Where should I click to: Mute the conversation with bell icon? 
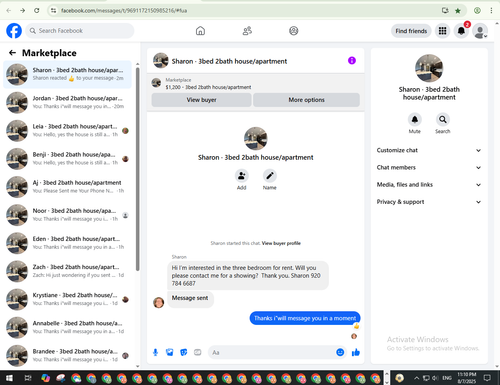415,119
